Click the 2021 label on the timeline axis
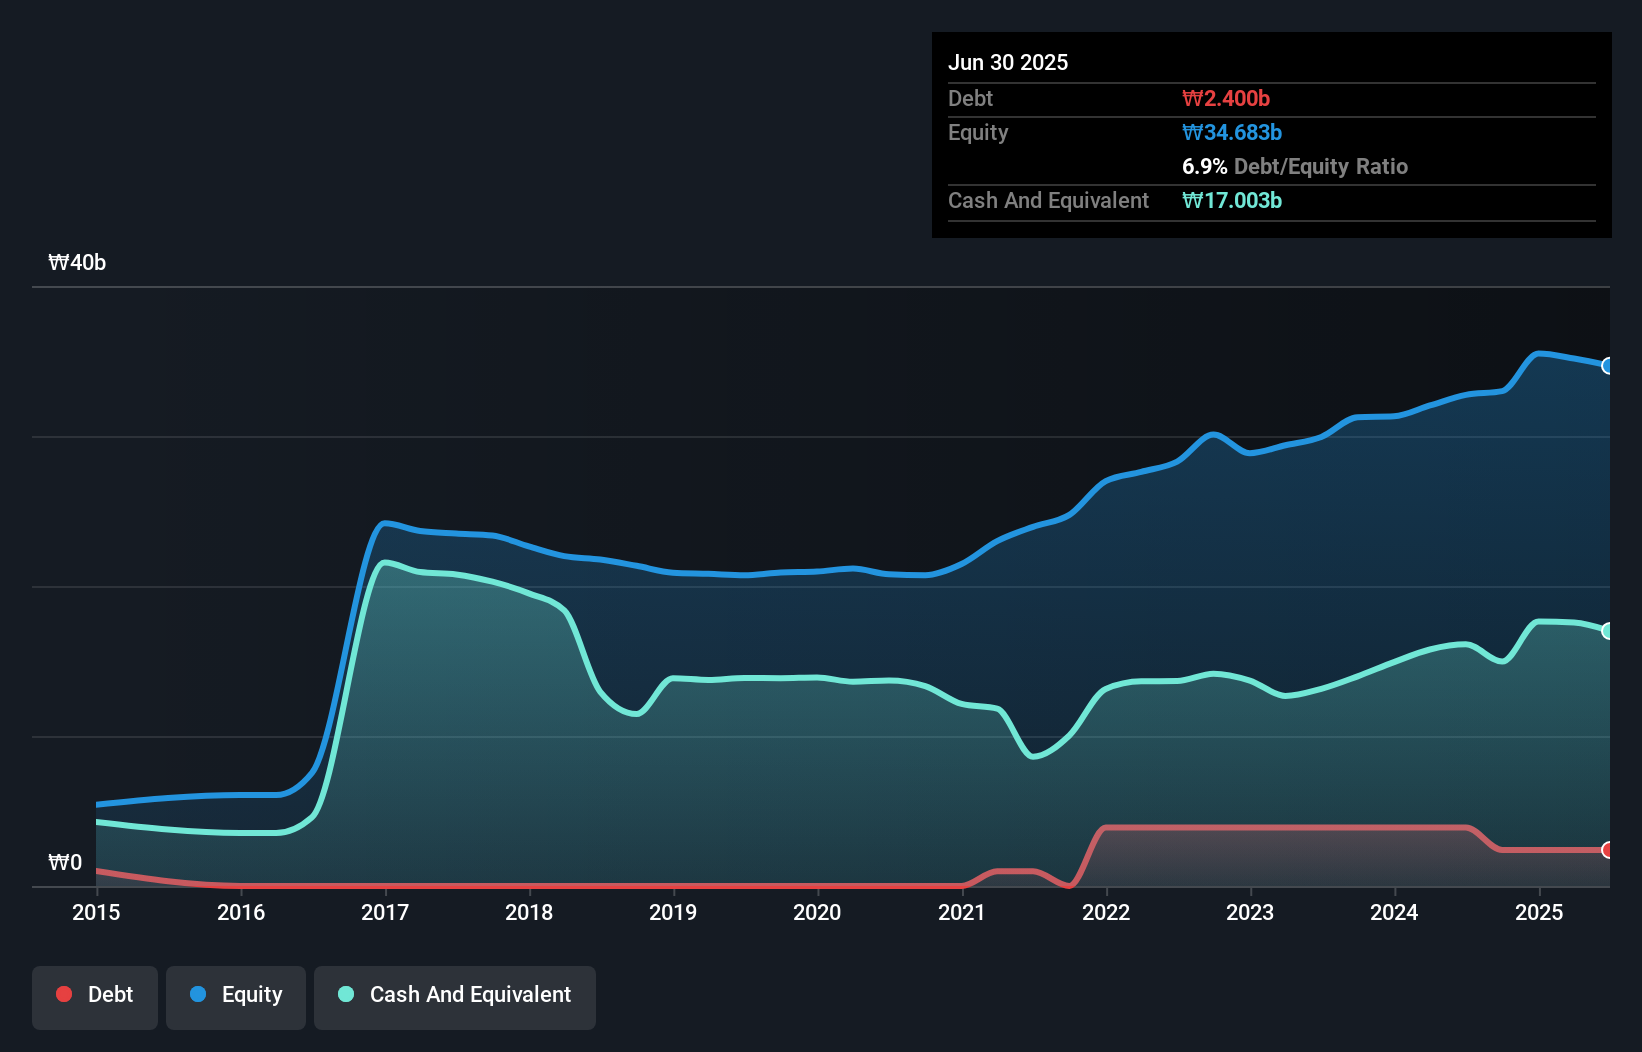 pyautogui.click(x=962, y=912)
